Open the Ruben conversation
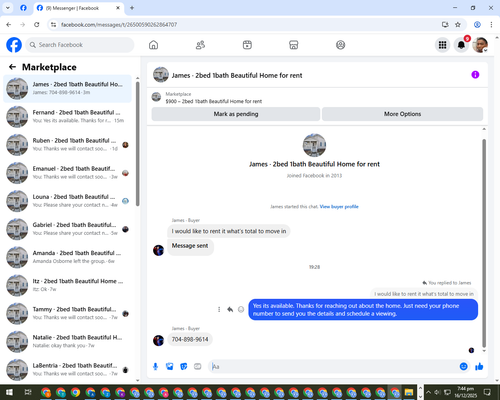 point(67,145)
